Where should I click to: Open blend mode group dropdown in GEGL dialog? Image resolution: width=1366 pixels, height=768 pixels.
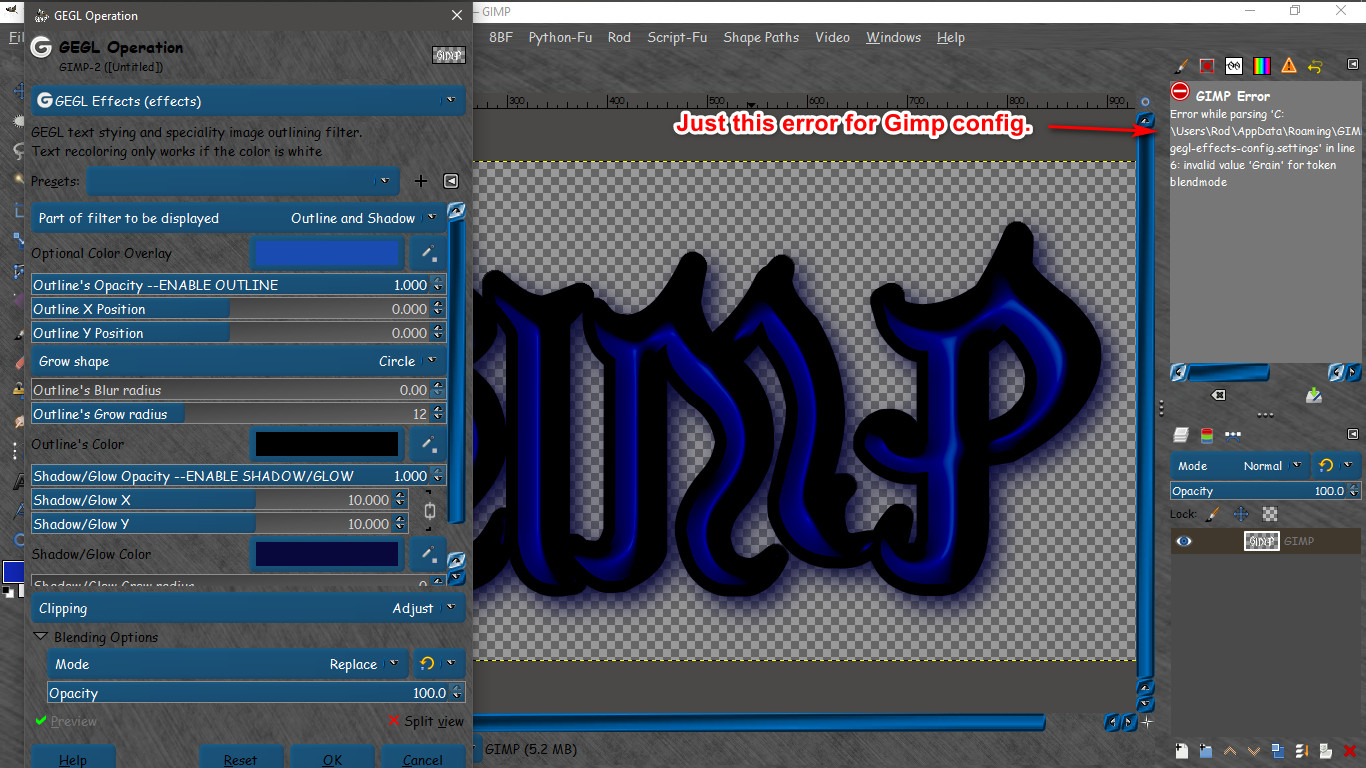pyautogui.click(x=439, y=664)
